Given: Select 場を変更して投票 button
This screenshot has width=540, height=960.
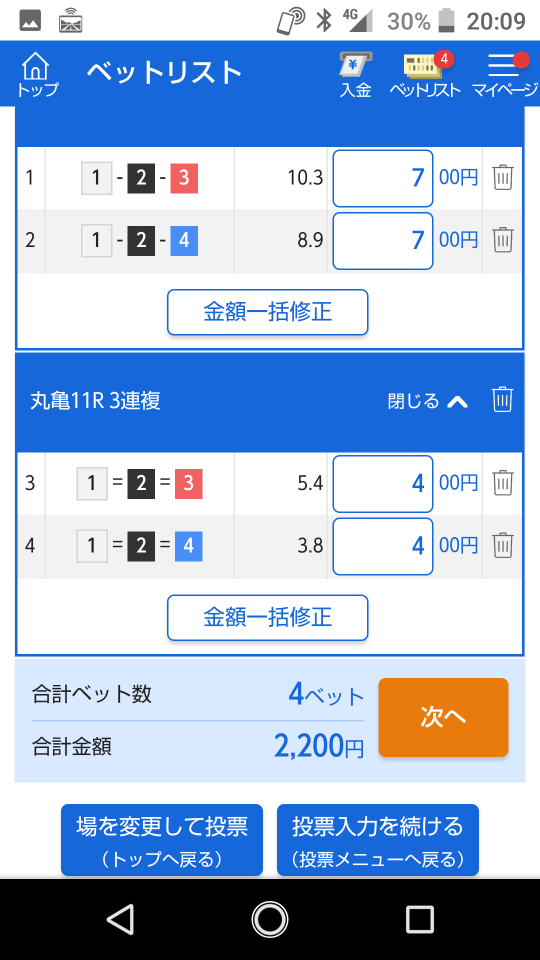Looking at the screenshot, I should [162, 839].
